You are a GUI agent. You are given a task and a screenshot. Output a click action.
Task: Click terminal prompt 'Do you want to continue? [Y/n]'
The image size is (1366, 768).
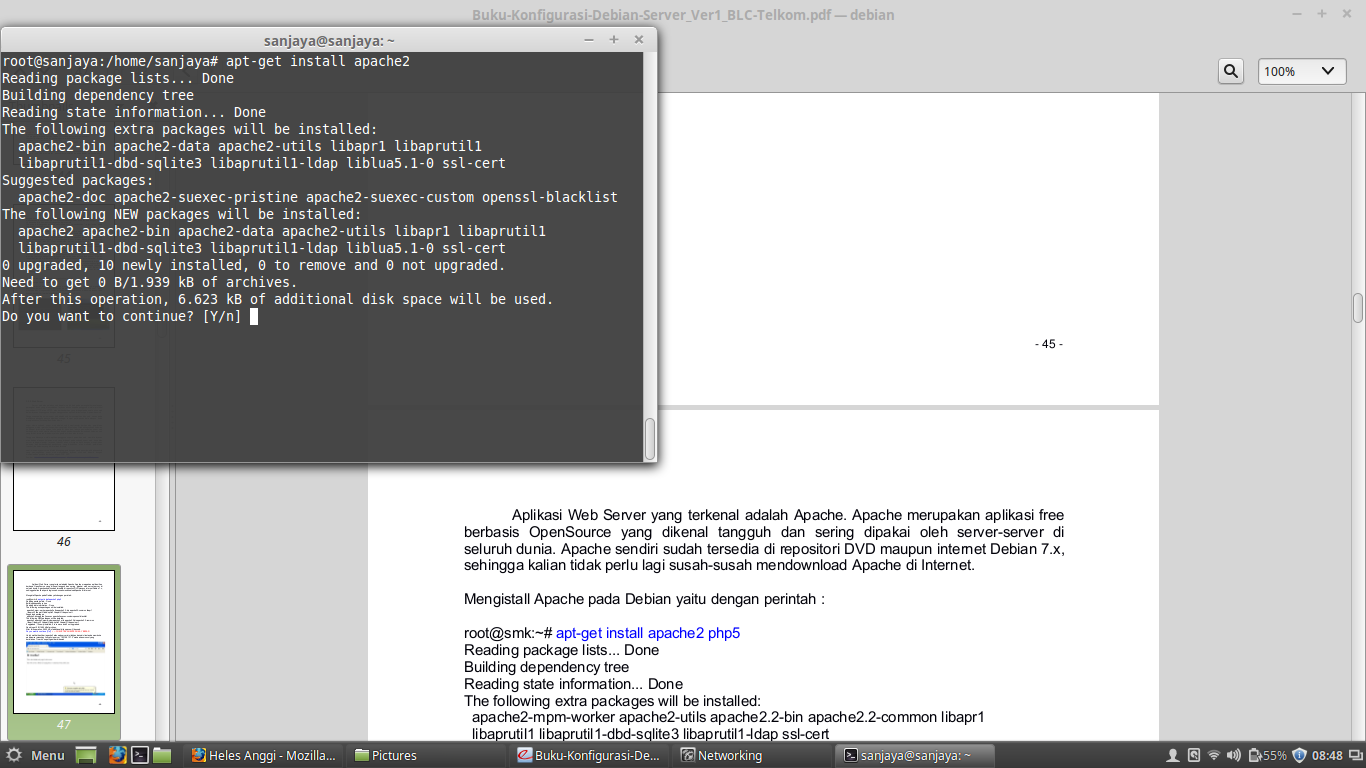pos(122,317)
